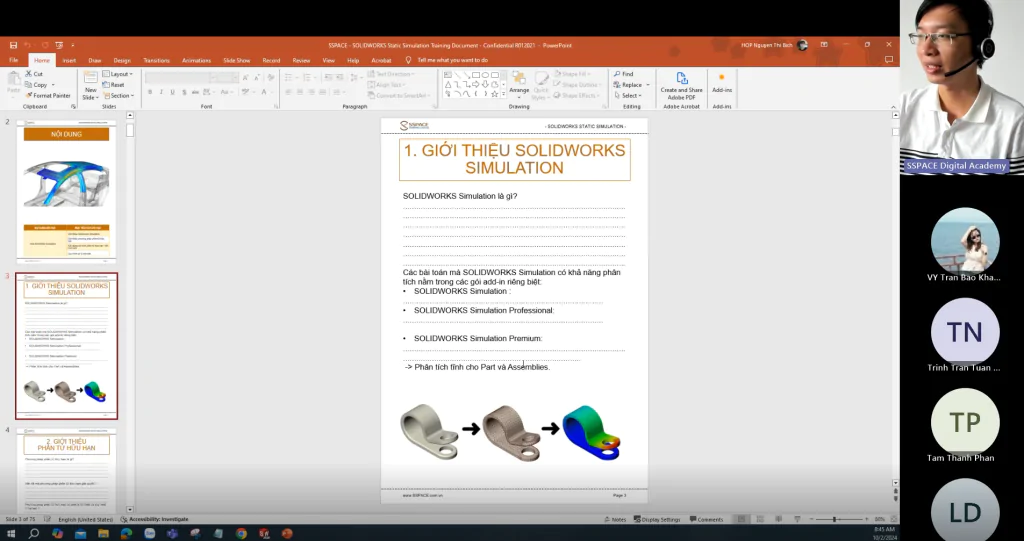This screenshot has height=541, width=1024.
Task: Decrease the font size
Action: (256, 77)
